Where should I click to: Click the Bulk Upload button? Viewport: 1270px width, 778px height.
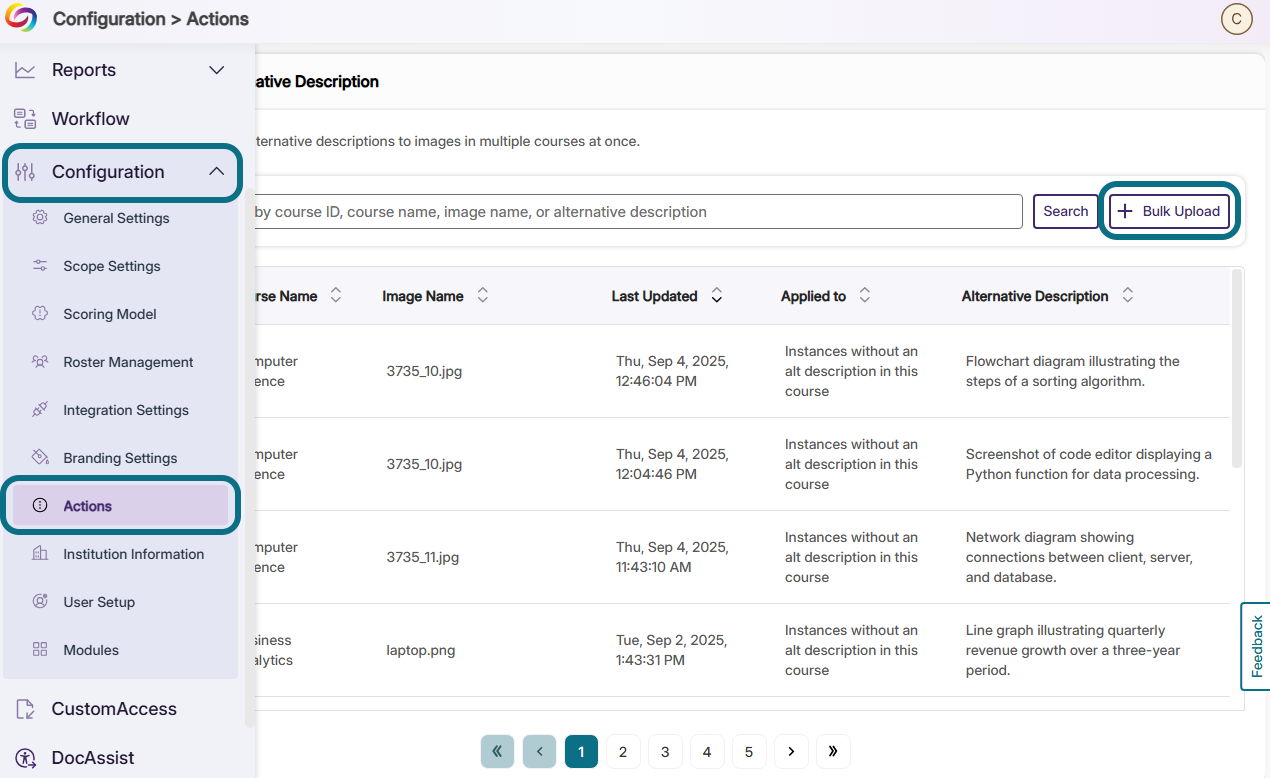click(1169, 211)
